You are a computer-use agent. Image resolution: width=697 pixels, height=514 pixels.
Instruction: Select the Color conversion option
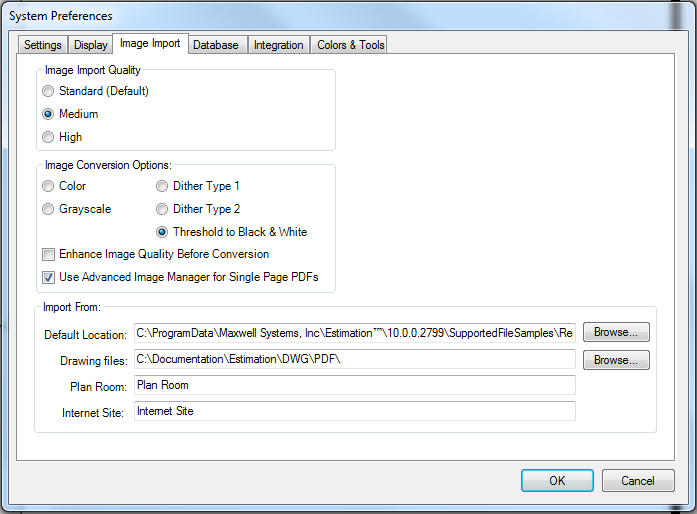point(48,186)
